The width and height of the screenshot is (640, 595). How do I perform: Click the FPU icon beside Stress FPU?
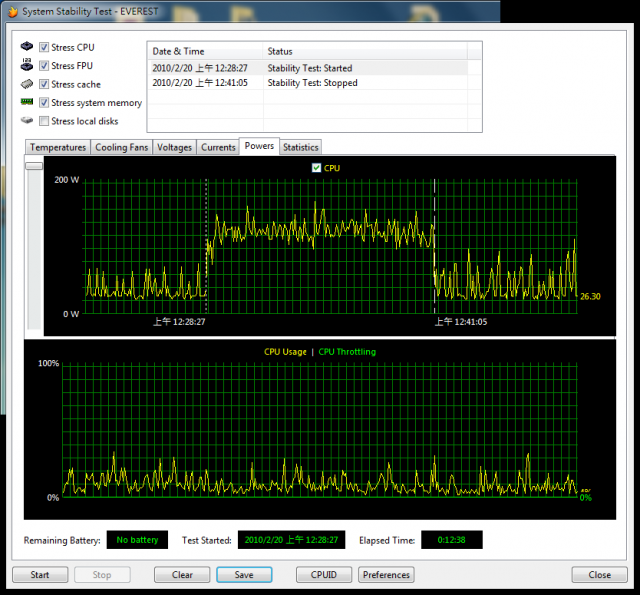click(27, 64)
